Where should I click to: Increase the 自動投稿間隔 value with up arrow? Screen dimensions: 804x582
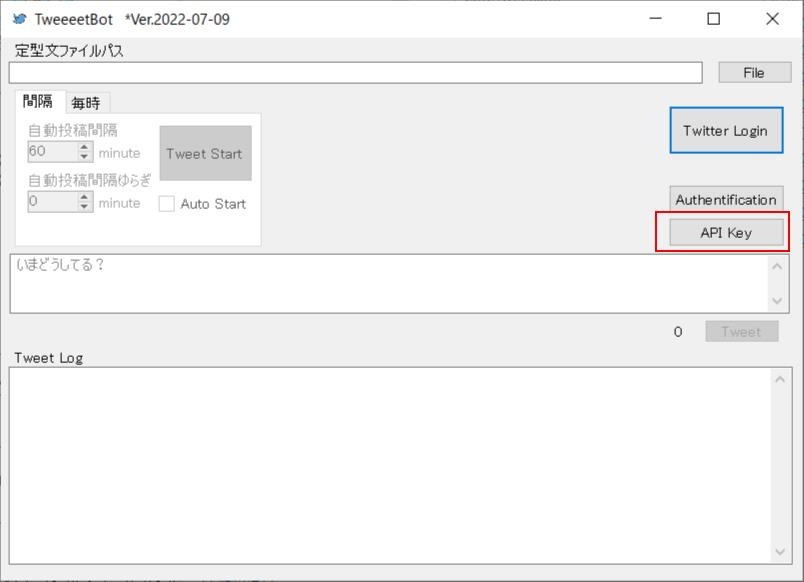pyautogui.click(x=85, y=147)
